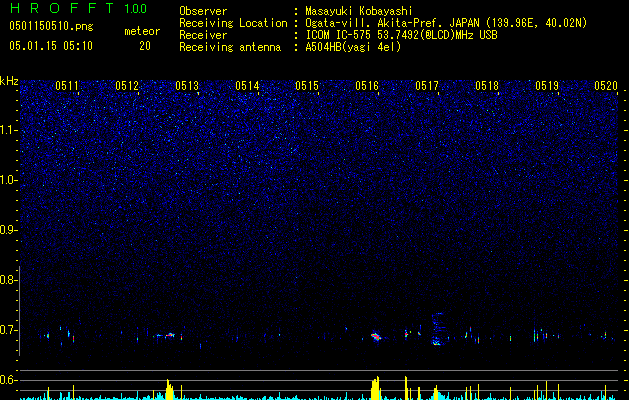Click the bright meteor echo at 0516

point(375,336)
